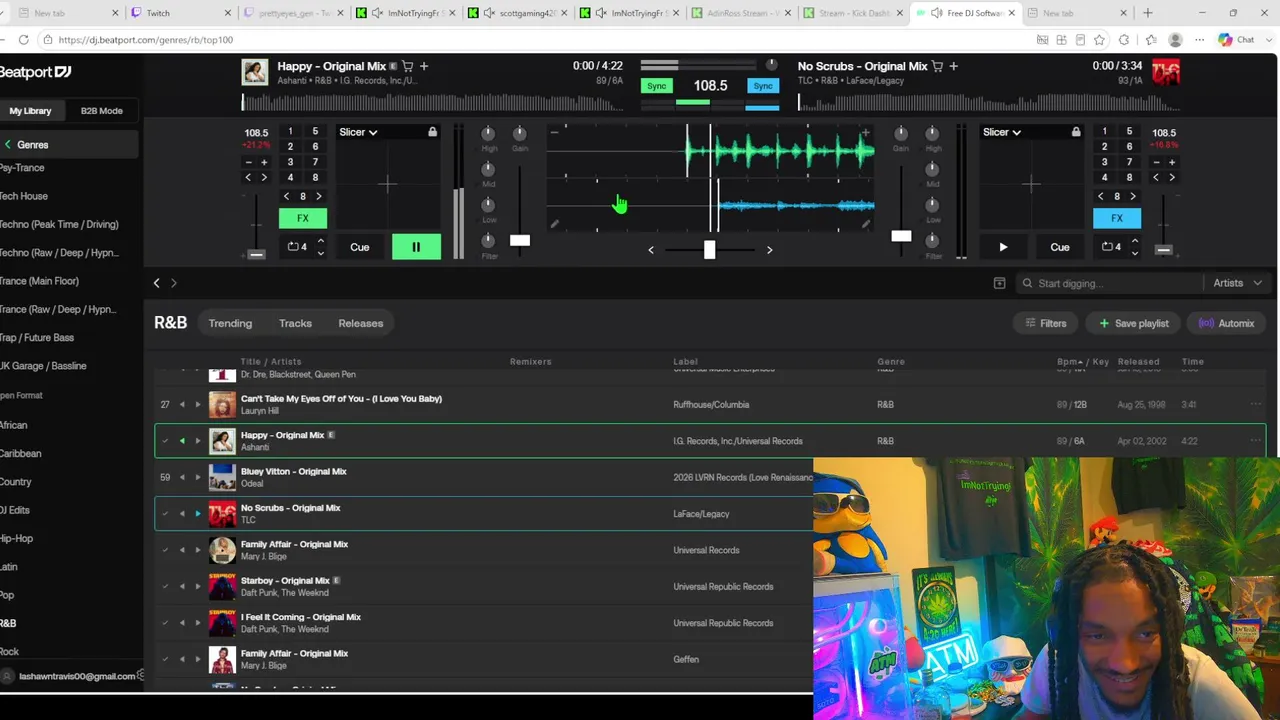
Task: Switch to the Tracks tab
Action: click(295, 323)
